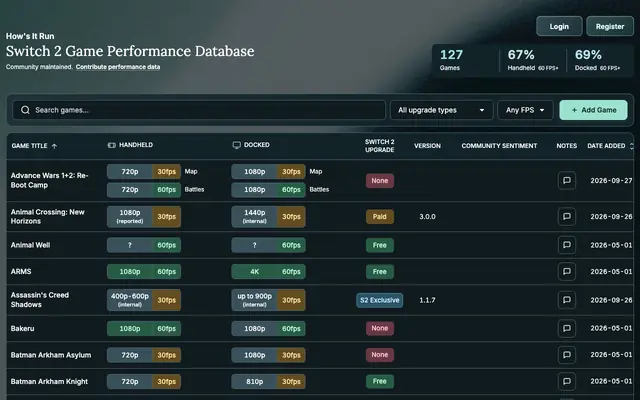Click the Handheld console icon in header
640x400 pixels.
tap(111, 145)
